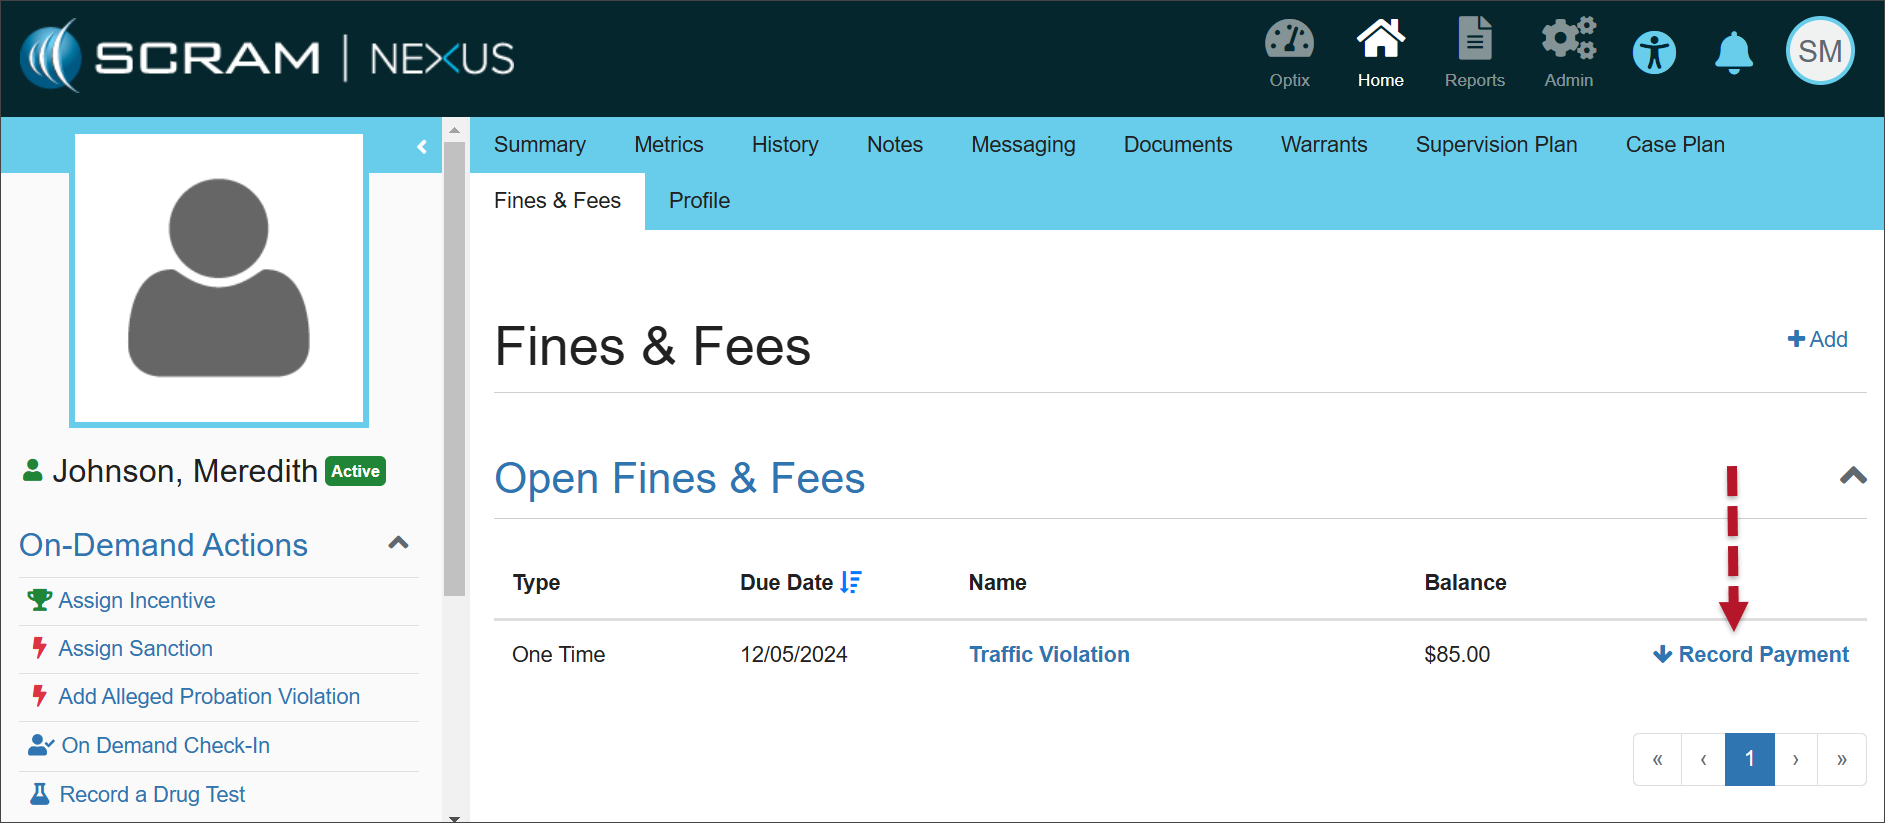
Task: Click Assign Incentive action
Action: click(137, 601)
